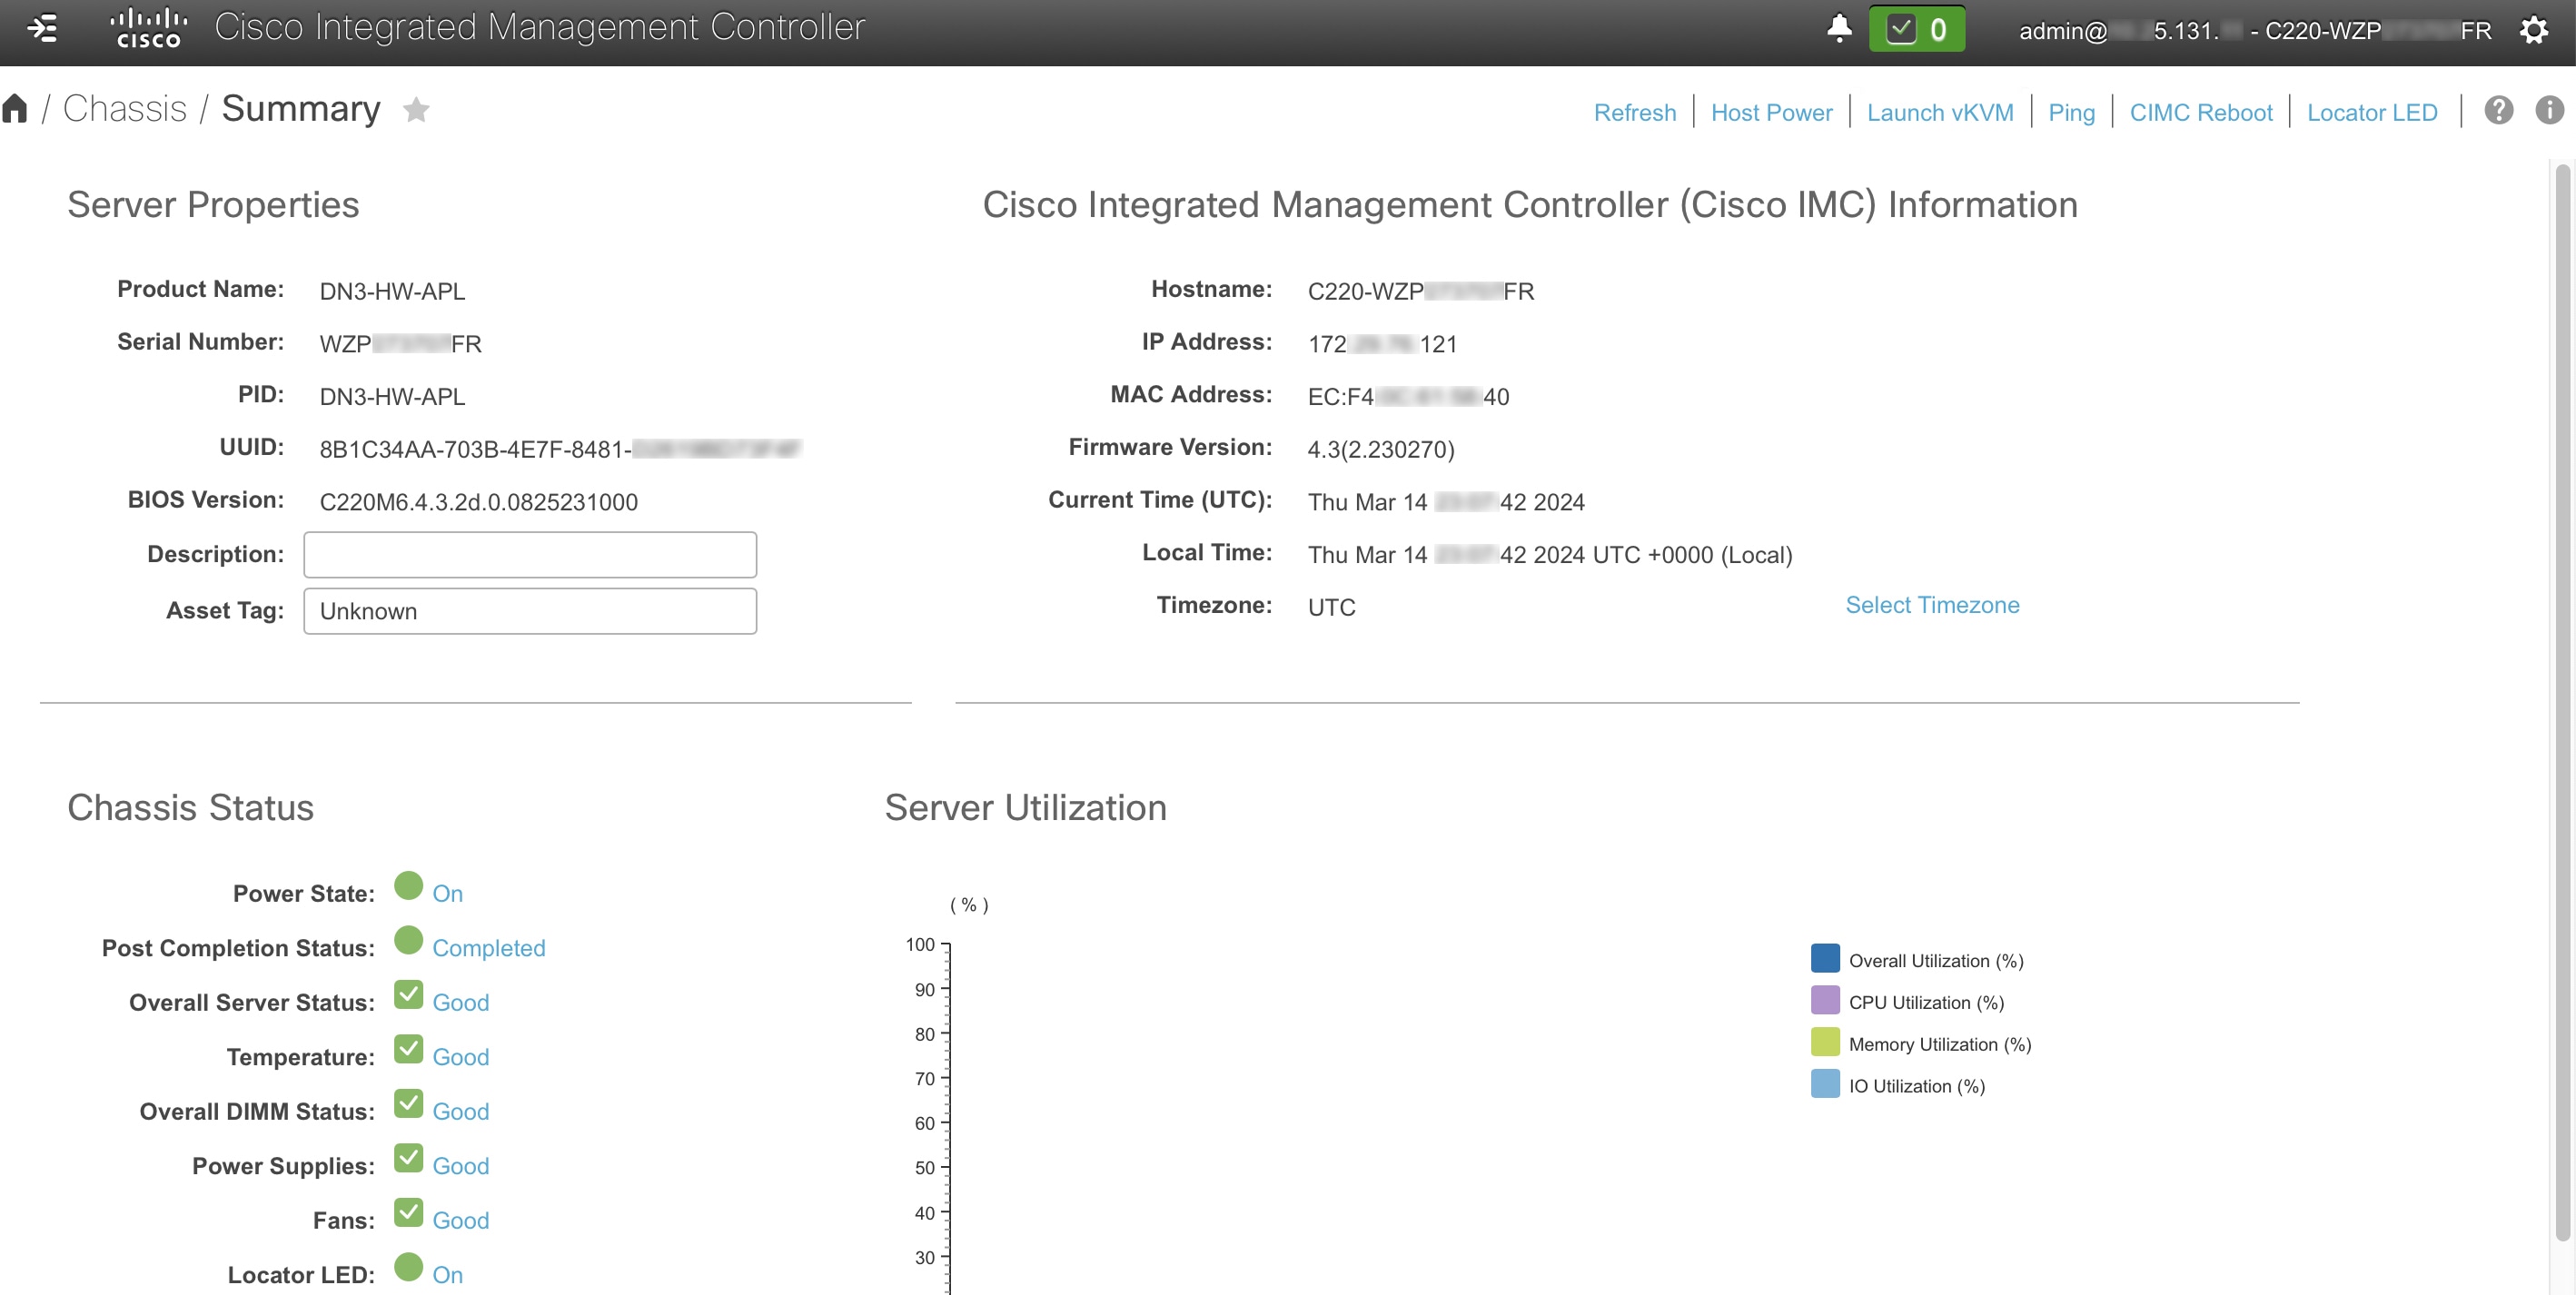Open the info circle icon
Viewport: 2576px width, 1295px height.
click(2549, 110)
